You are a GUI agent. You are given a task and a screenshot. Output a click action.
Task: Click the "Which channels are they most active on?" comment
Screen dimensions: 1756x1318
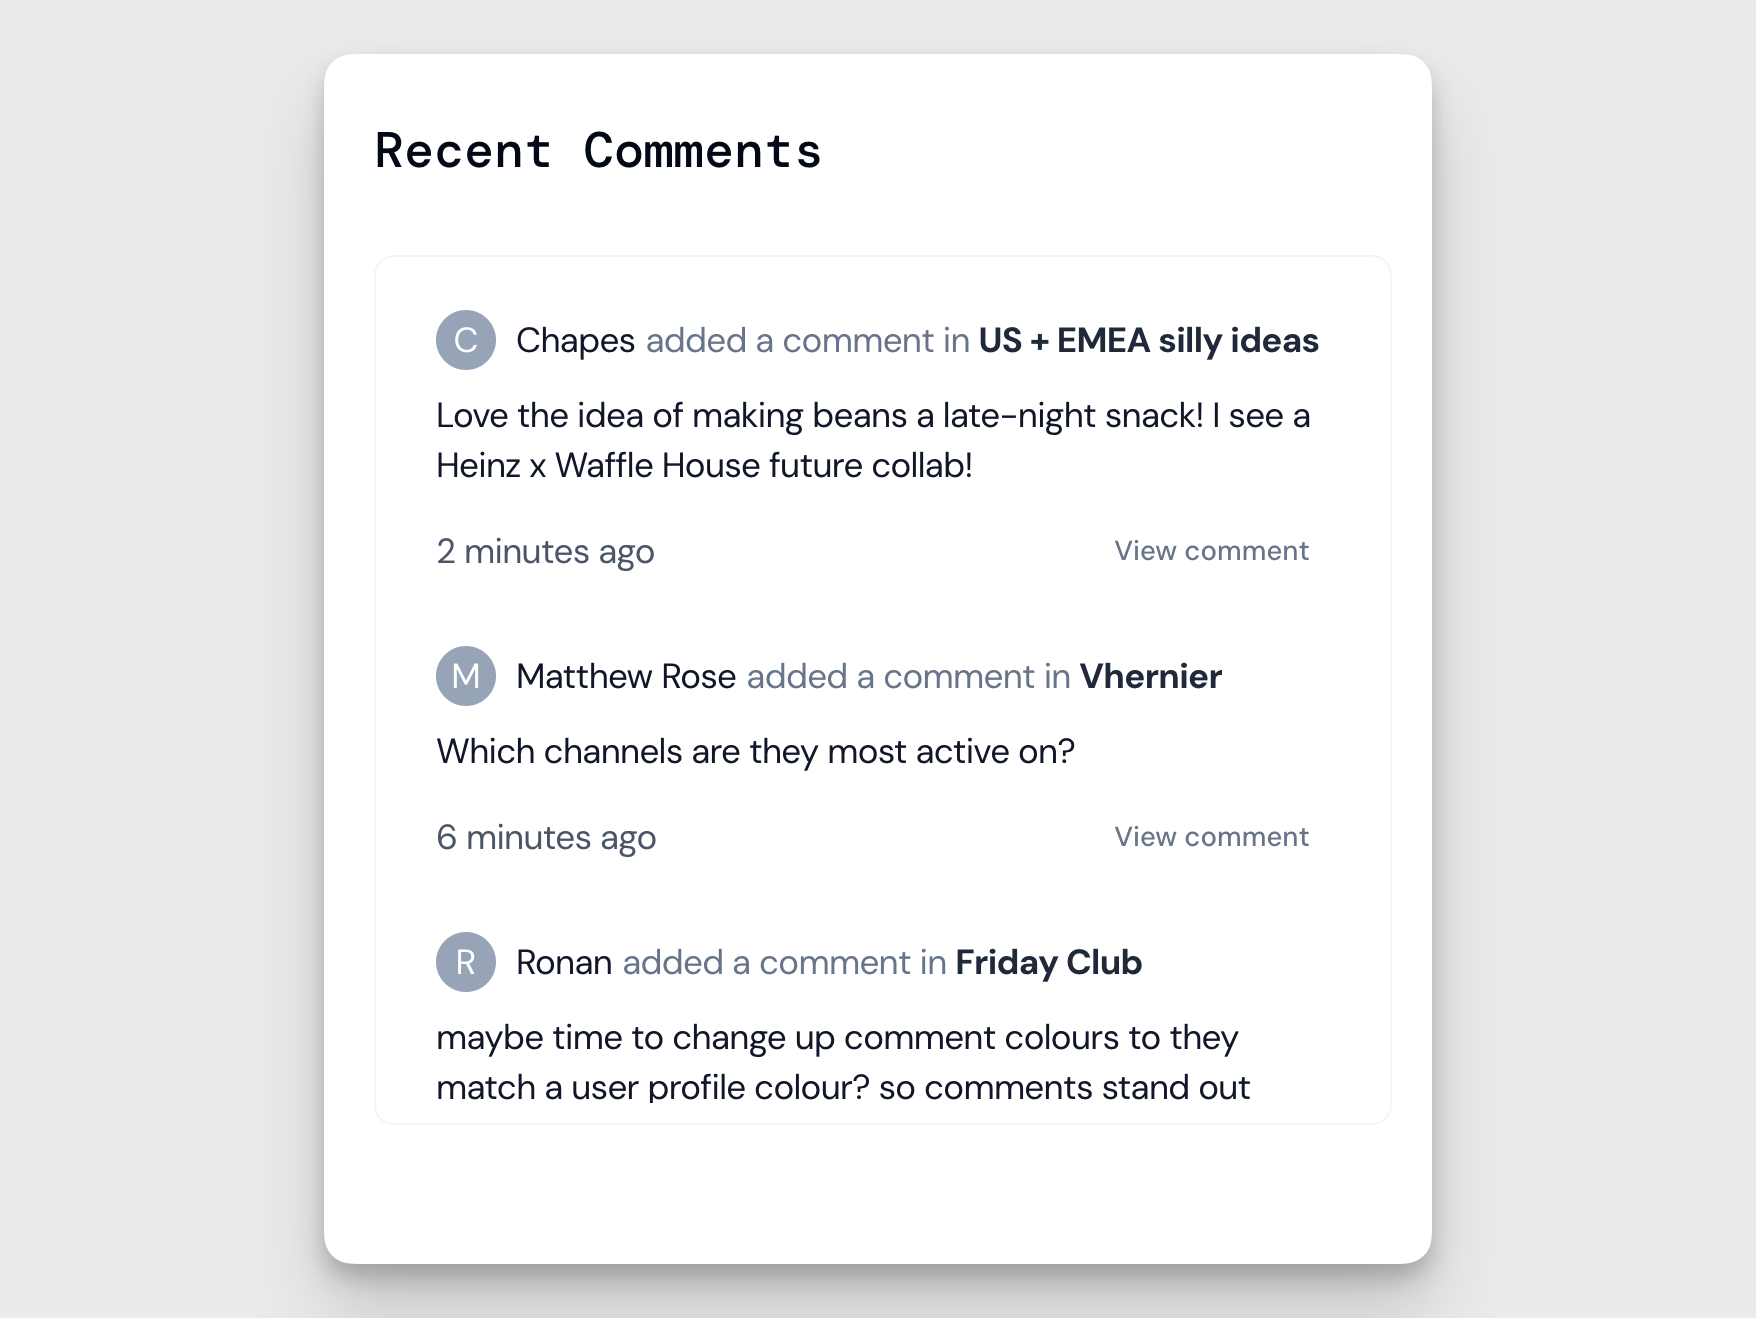pyautogui.click(x=755, y=751)
